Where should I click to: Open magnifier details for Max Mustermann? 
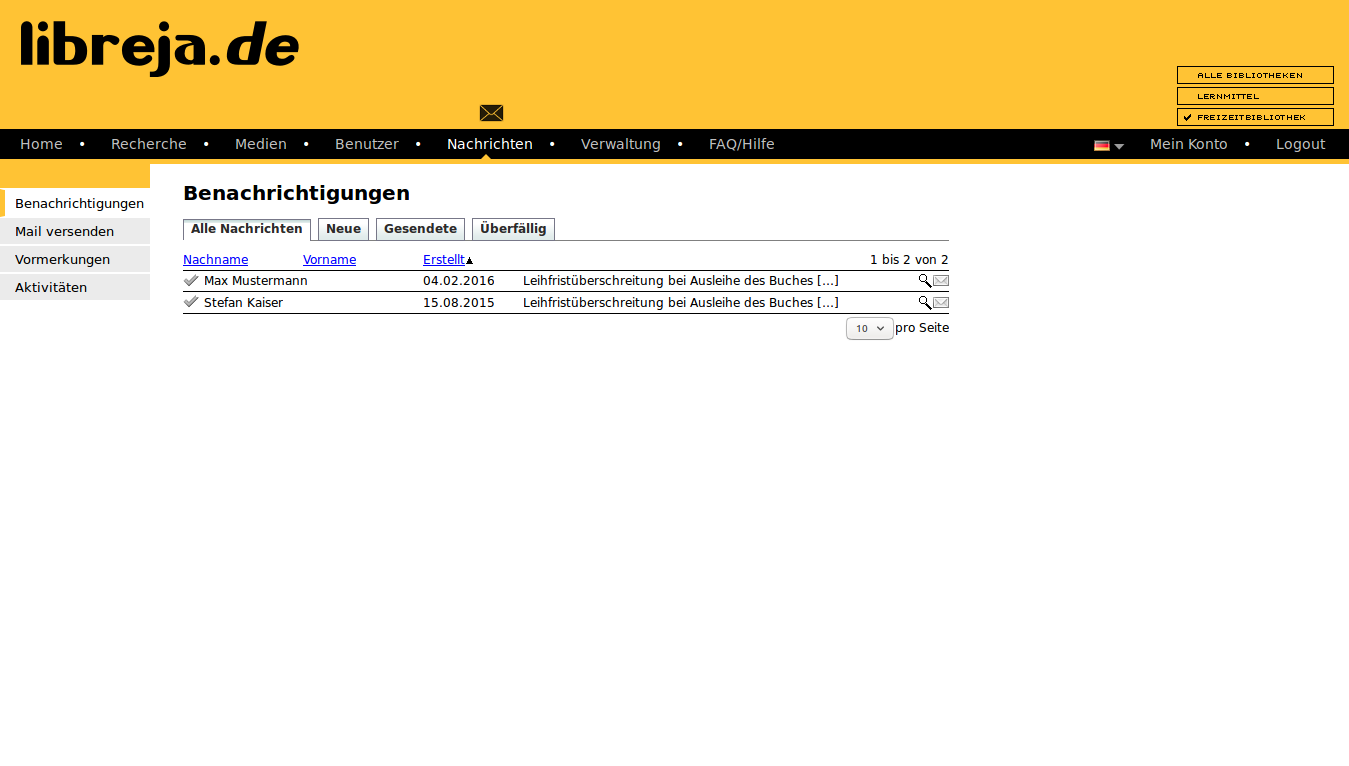pyautogui.click(x=924, y=281)
